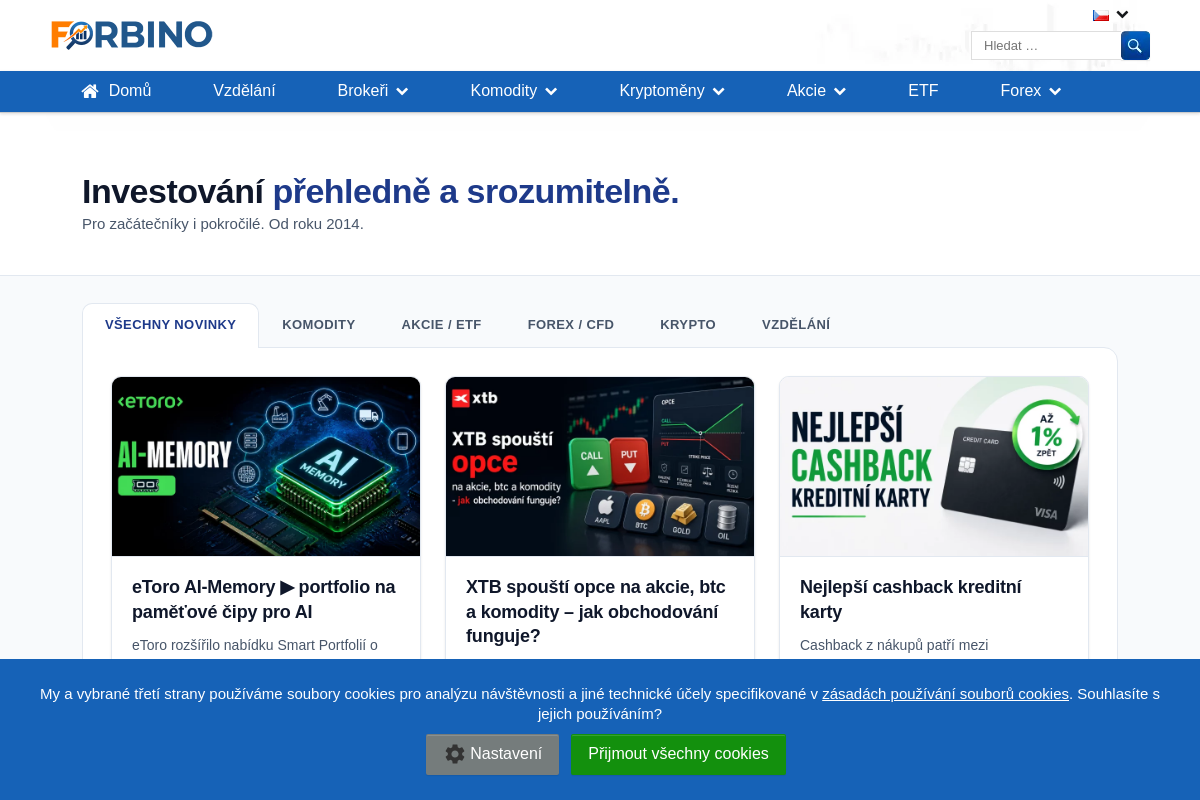Open the eToro AI-Memory article thumbnail
Screen dimensions: 1200x800
(x=266, y=466)
